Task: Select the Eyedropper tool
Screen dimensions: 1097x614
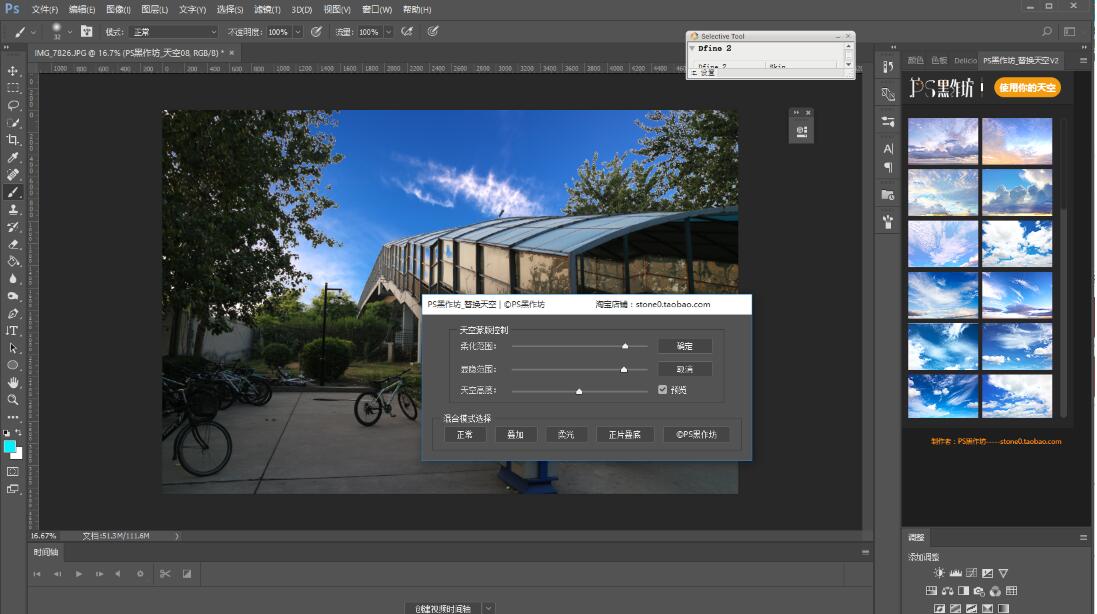Action: (x=13, y=157)
